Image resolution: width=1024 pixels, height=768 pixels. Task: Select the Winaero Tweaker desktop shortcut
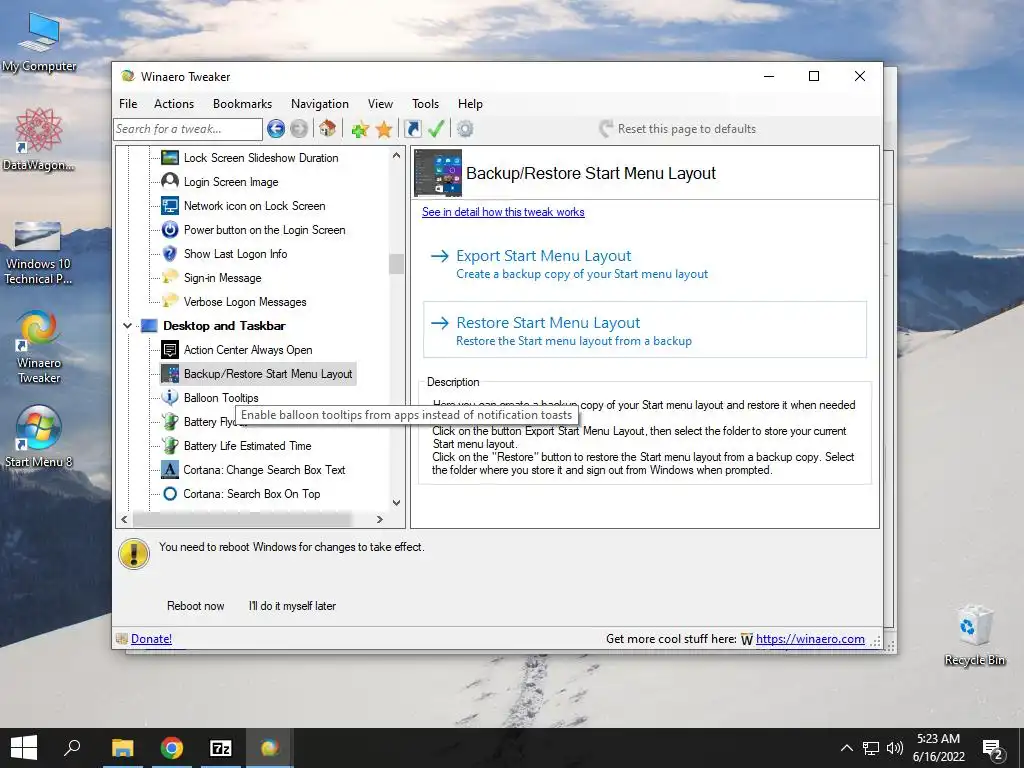pos(39,347)
